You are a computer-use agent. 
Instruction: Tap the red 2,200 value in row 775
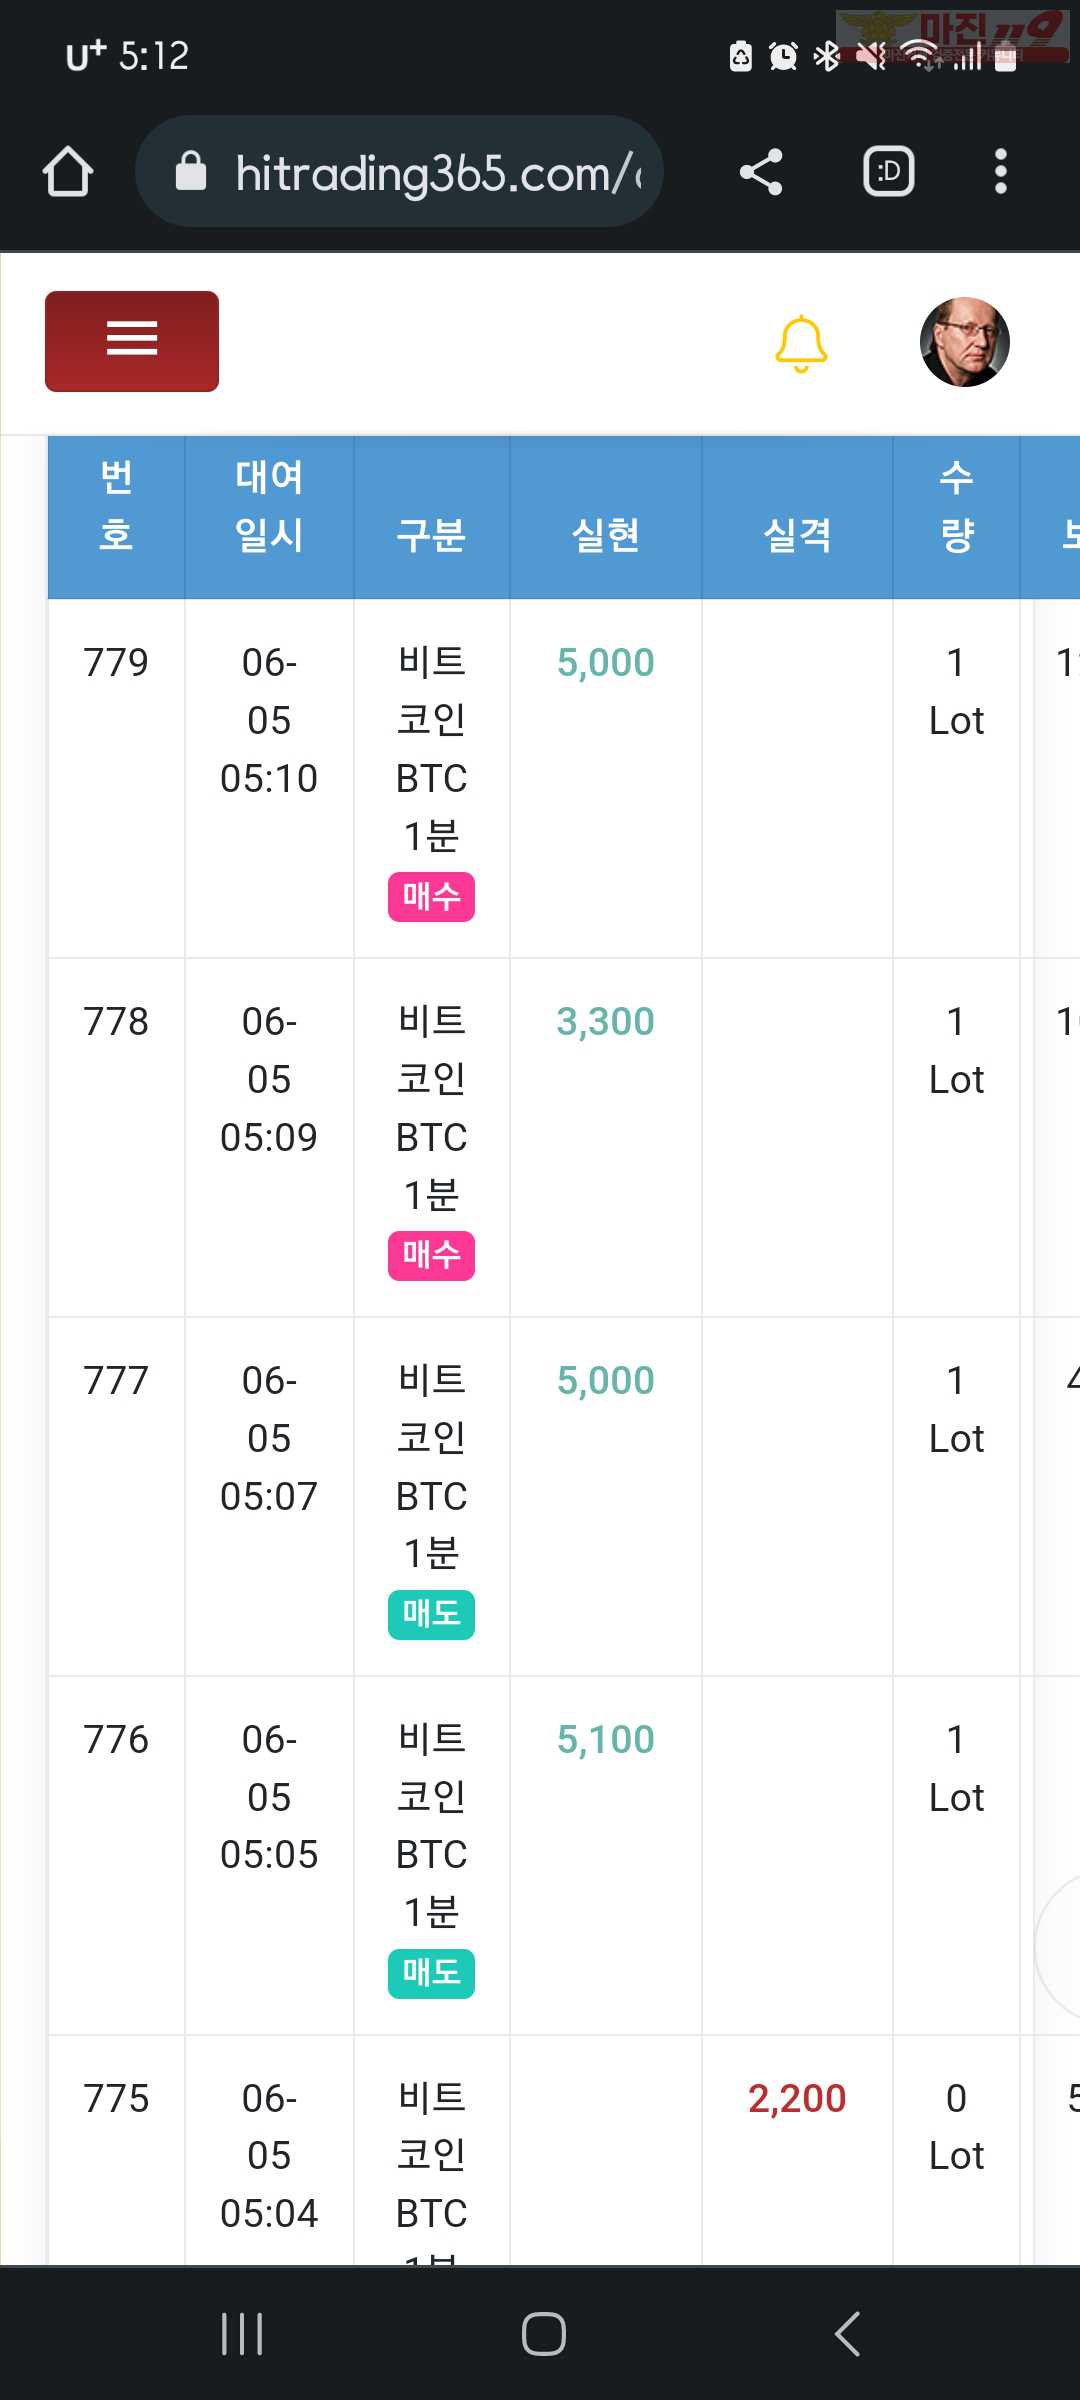pyautogui.click(x=797, y=2098)
